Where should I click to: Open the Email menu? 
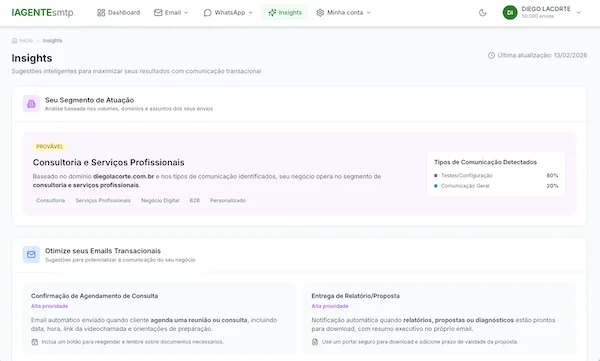[x=171, y=13]
